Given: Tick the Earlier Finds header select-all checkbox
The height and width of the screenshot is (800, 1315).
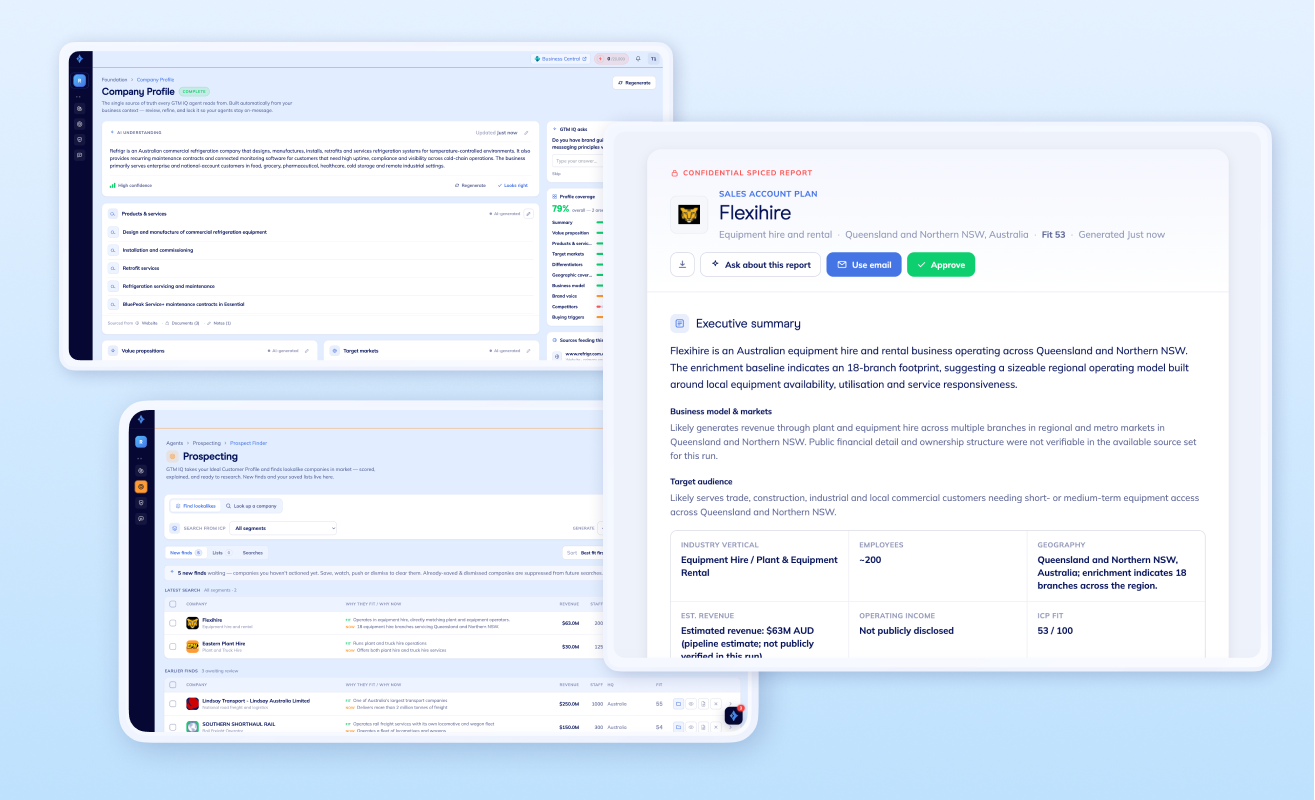Looking at the screenshot, I should 173,684.
